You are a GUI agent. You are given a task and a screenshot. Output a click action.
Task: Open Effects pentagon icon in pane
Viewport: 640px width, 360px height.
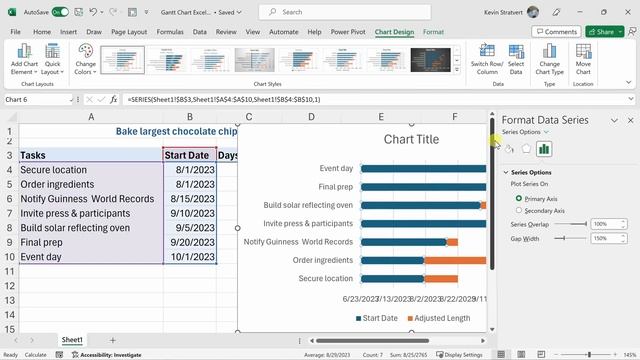pos(526,149)
